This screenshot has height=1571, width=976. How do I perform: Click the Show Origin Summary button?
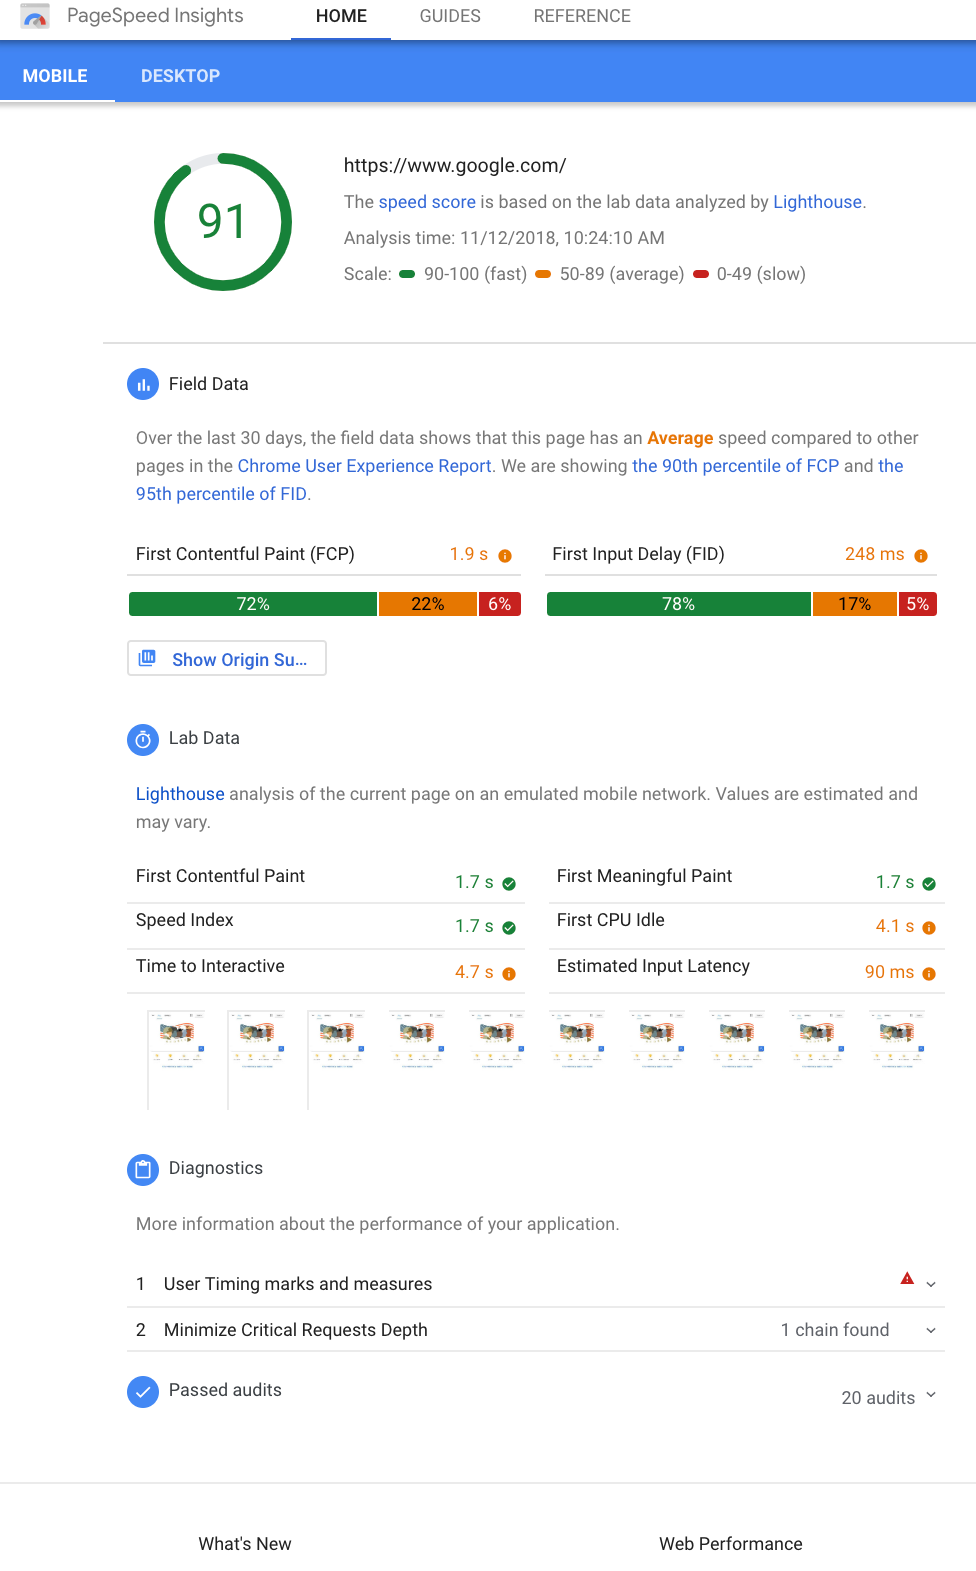(227, 659)
